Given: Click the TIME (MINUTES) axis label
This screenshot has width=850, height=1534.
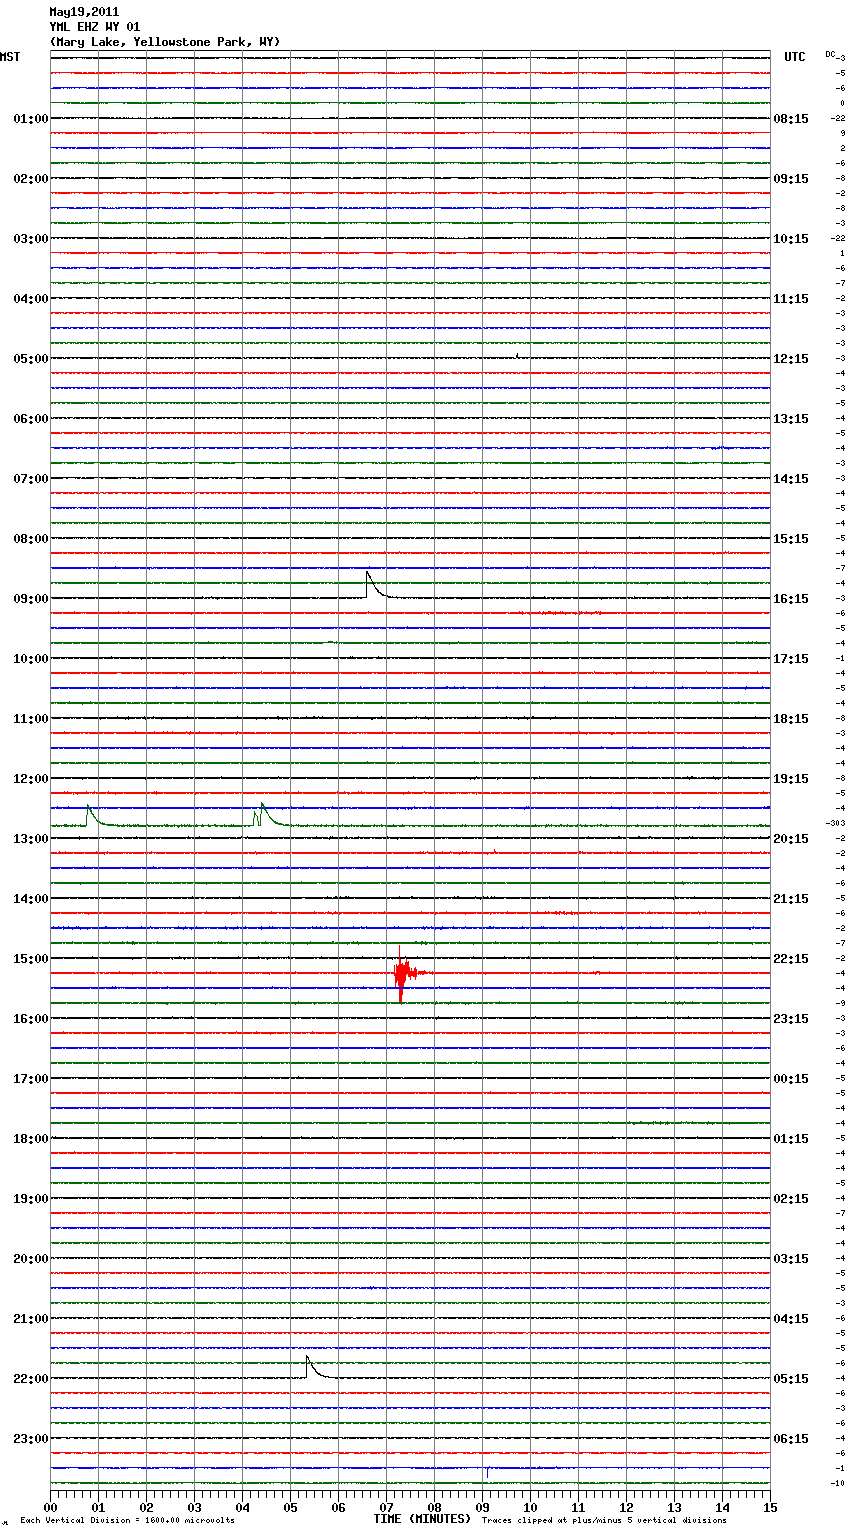Looking at the screenshot, I should pos(422,1519).
